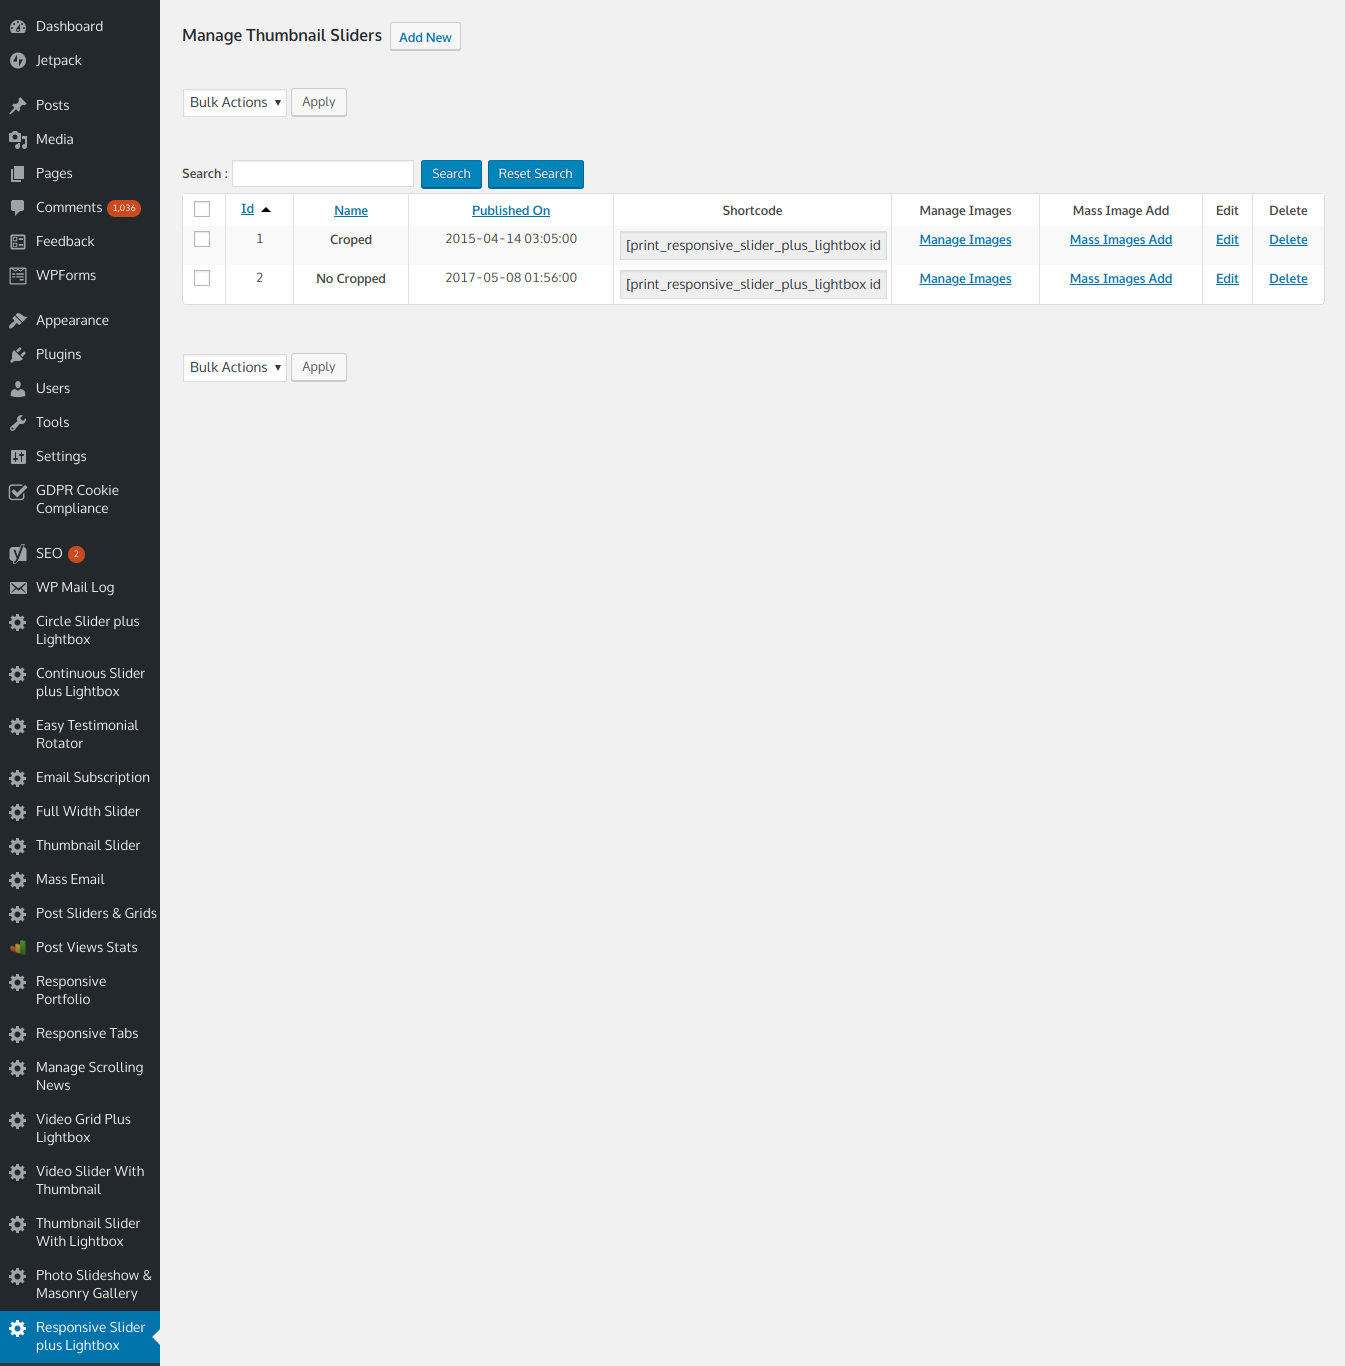Click the GDPR Cookie Compliance checkmark icon
The height and width of the screenshot is (1366, 1345).
[18, 492]
